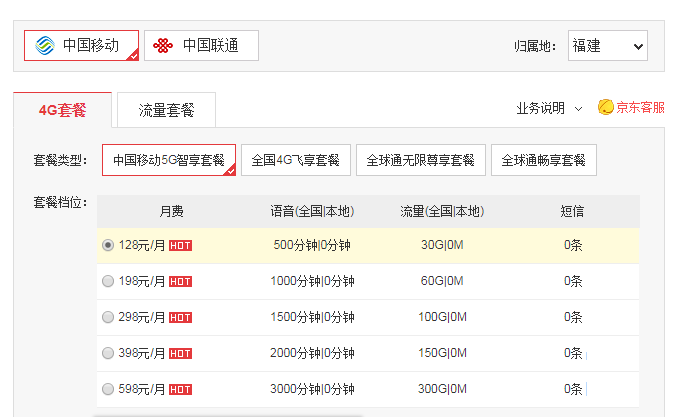674x417 pixels.
Task: Select the 598元/月 plan radio button
Action: pyautogui.click(x=108, y=389)
